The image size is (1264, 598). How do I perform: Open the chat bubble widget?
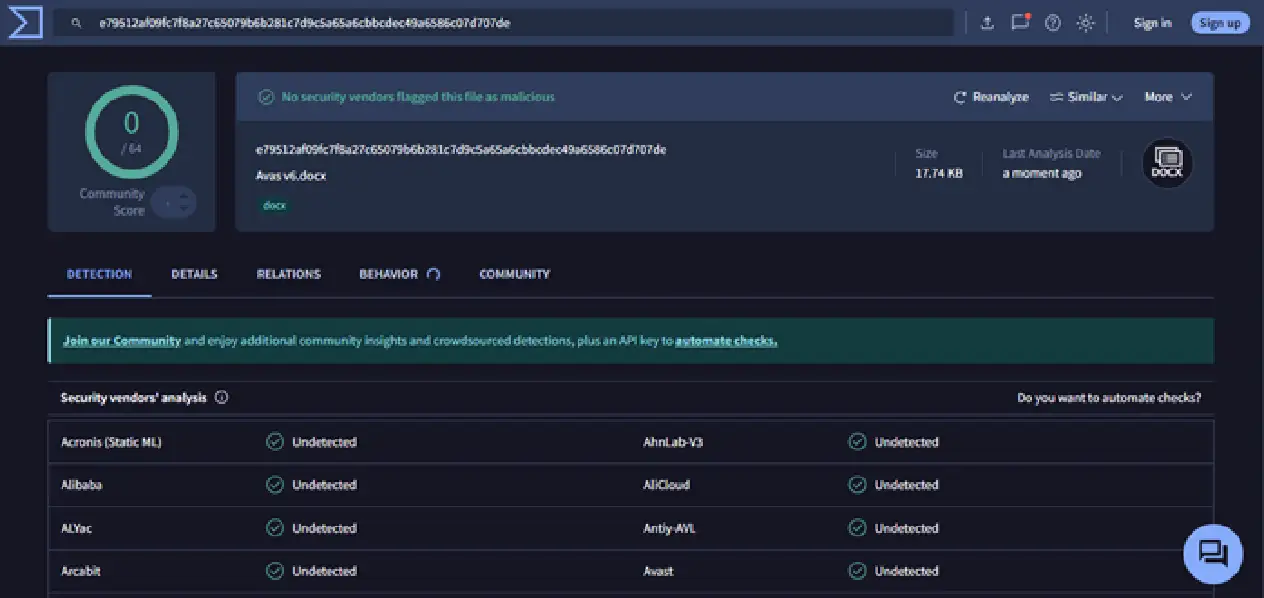1213,553
